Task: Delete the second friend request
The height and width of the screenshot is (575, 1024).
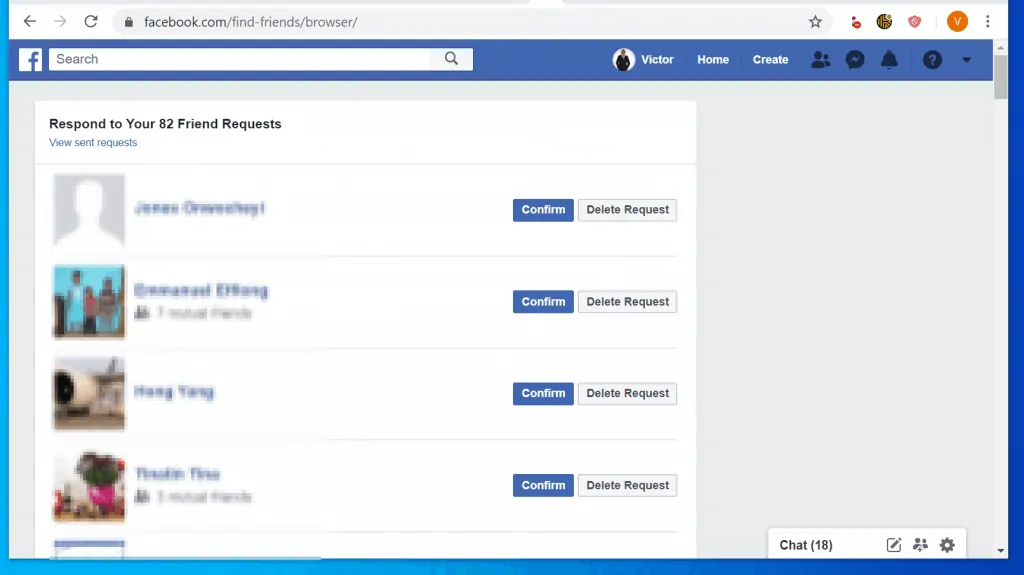Action: pyautogui.click(x=627, y=302)
